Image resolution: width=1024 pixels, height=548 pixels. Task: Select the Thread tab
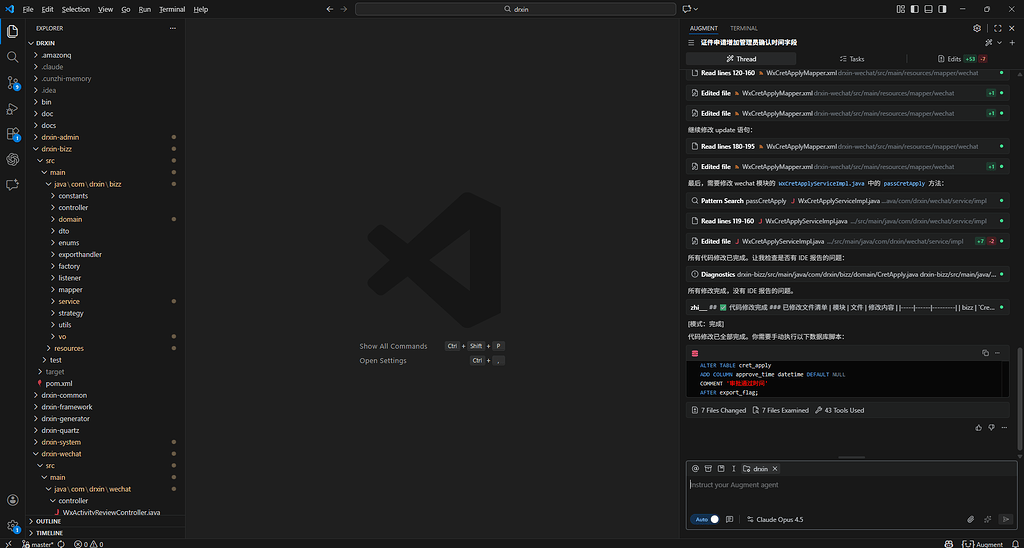pyautogui.click(x=741, y=59)
